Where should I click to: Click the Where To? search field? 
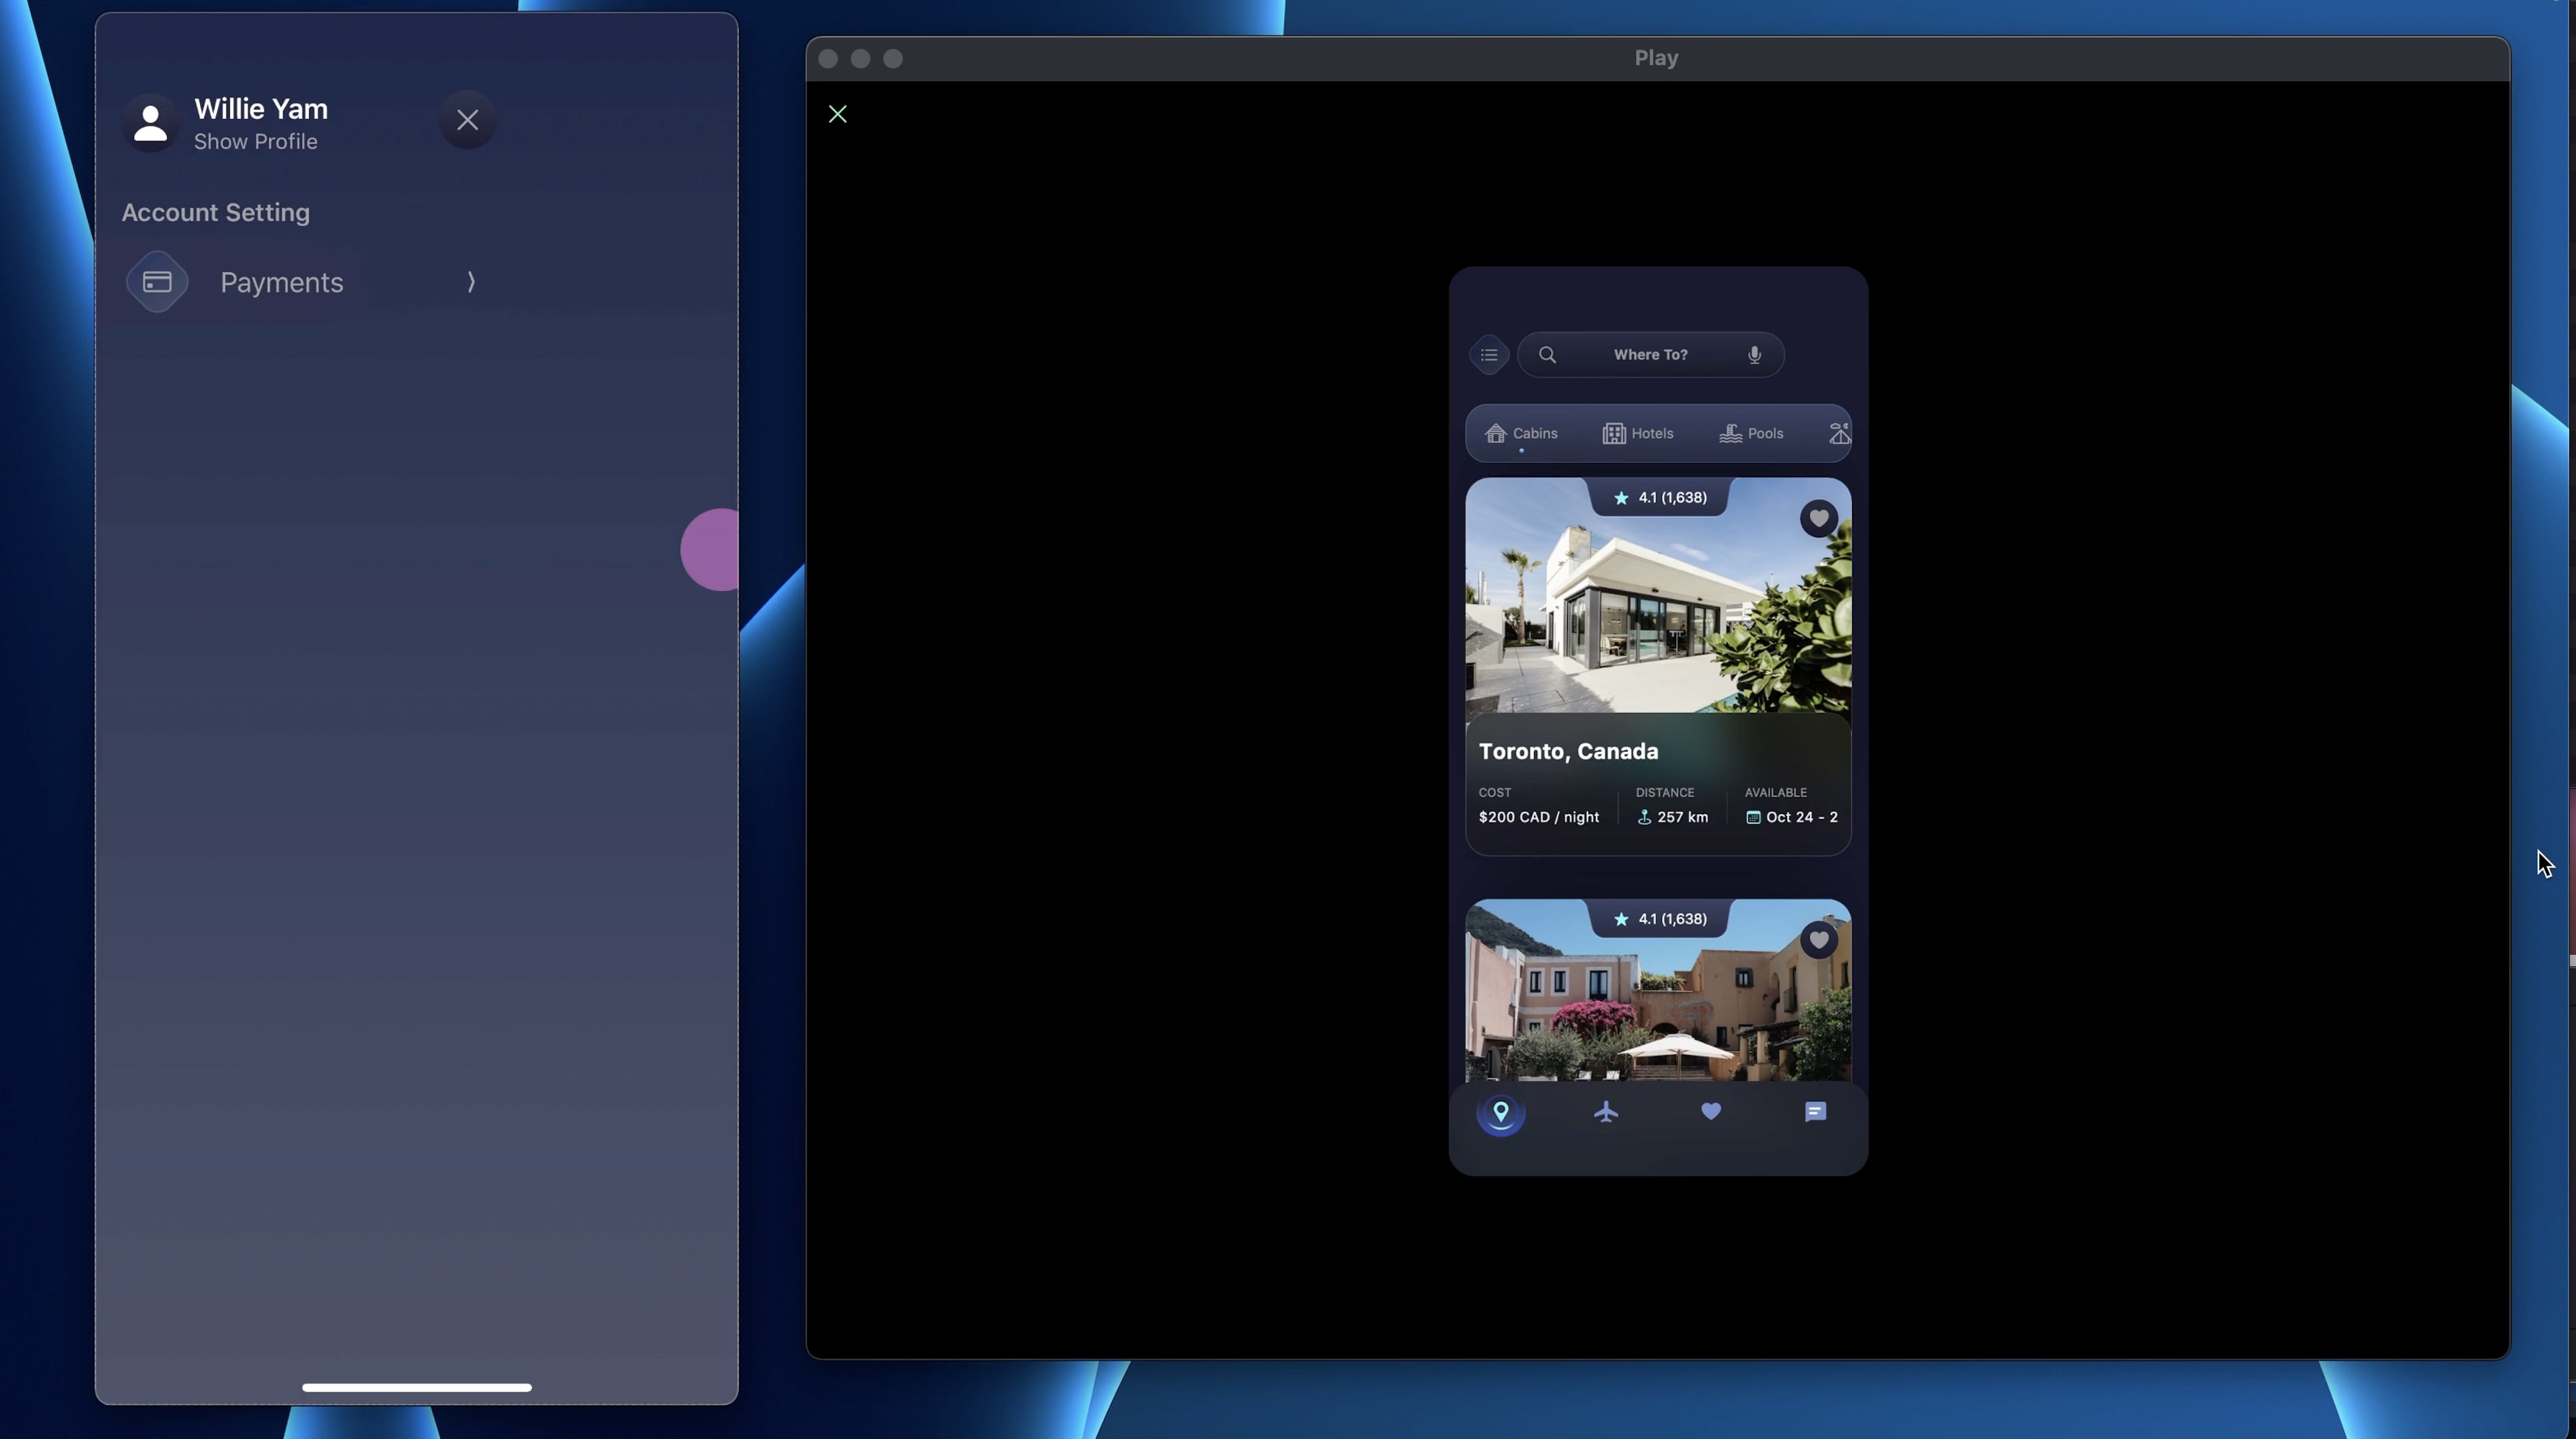[1650, 355]
